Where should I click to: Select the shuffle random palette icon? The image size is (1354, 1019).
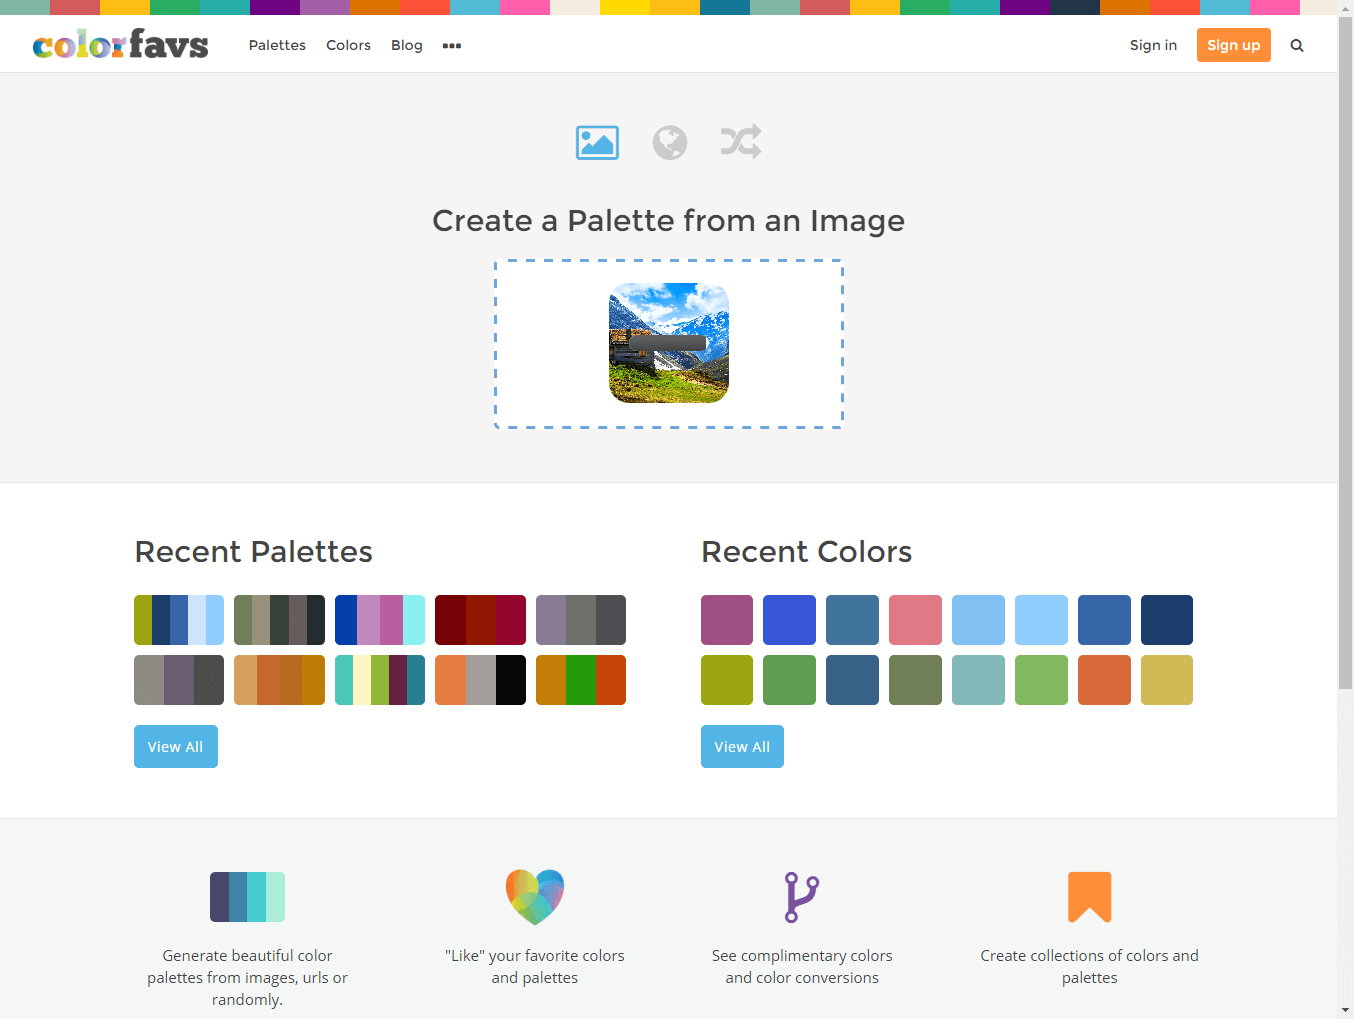[741, 142]
